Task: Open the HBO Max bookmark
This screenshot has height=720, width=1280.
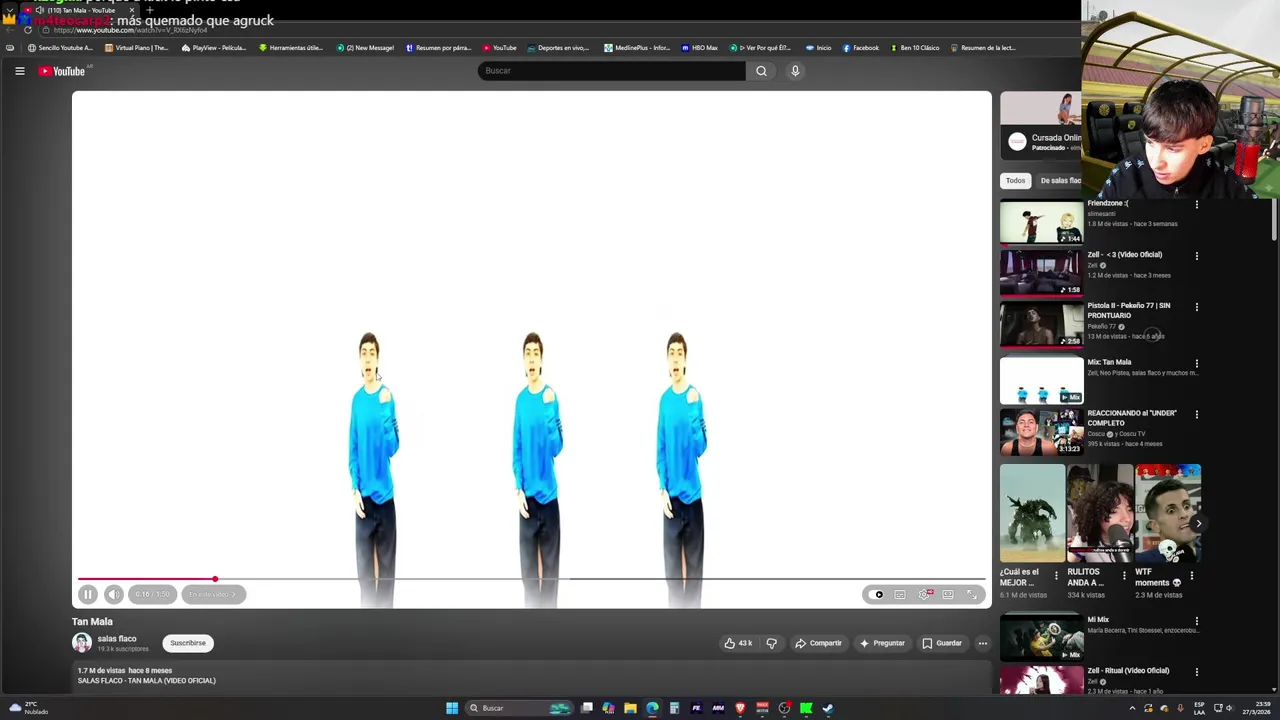Action: [699, 48]
